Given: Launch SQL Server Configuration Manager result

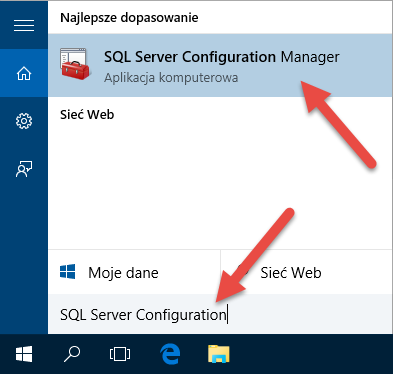Looking at the screenshot, I should pos(220,65).
